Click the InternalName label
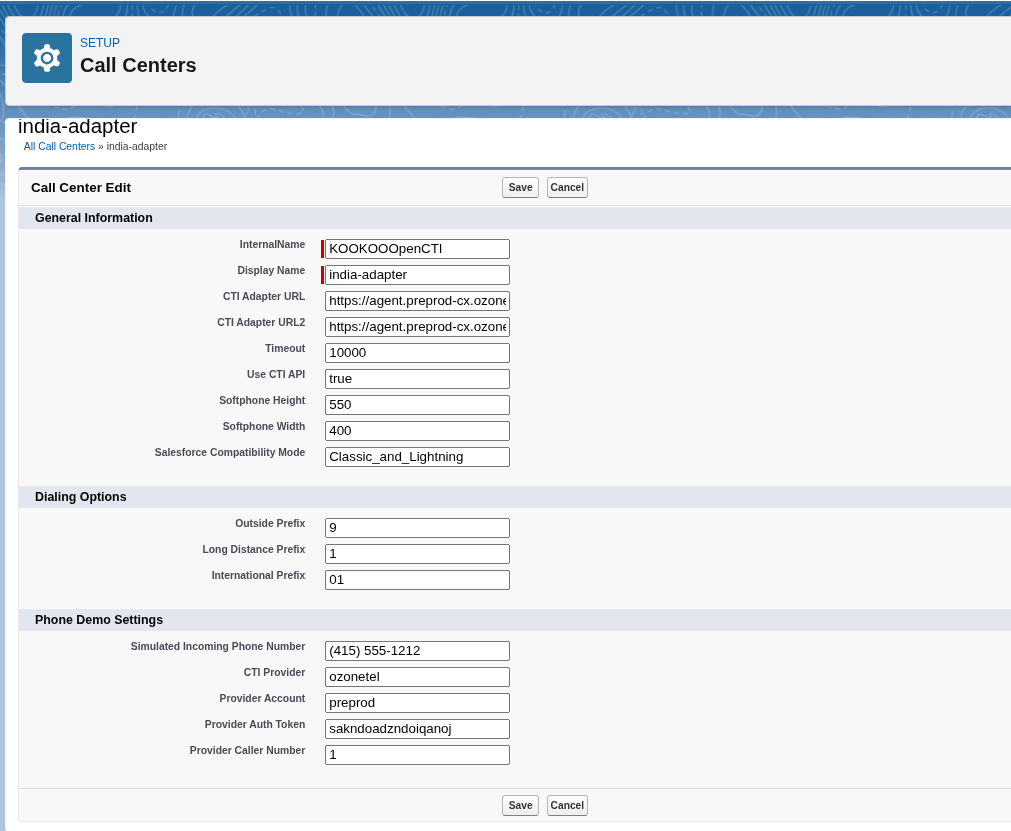The height and width of the screenshot is (831, 1011). point(272,244)
